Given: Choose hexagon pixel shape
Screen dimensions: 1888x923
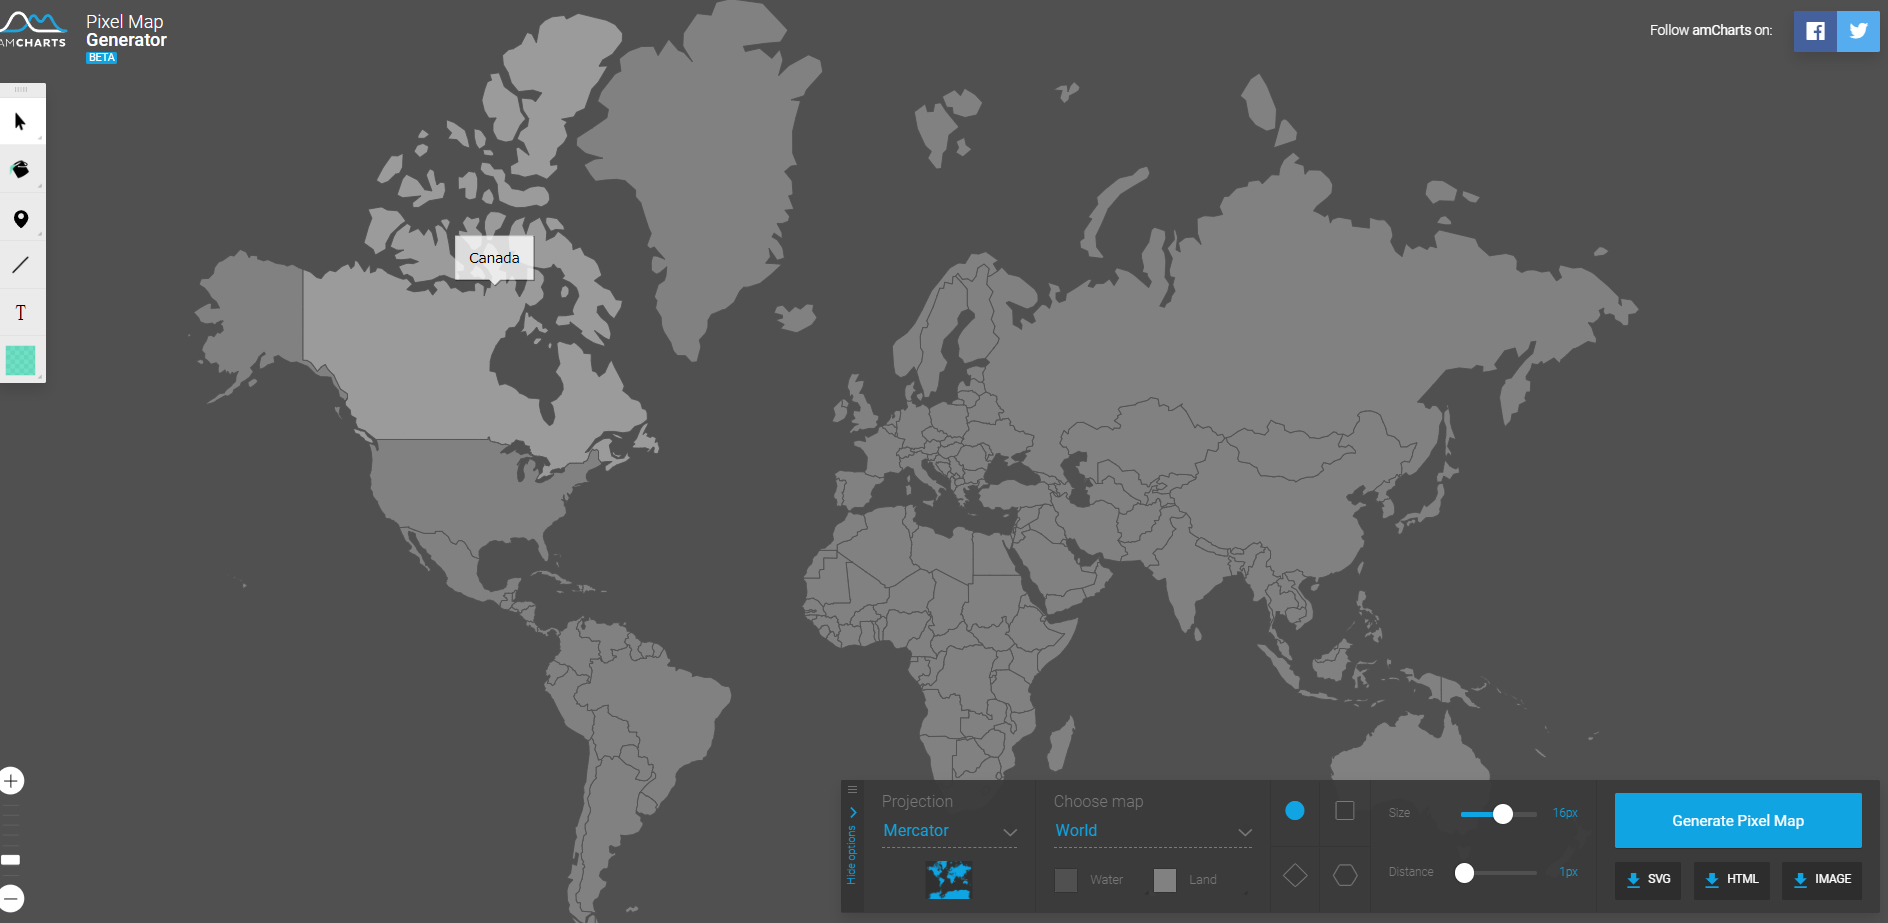Looking at the screenshot, I should [x=1345, y=876].
